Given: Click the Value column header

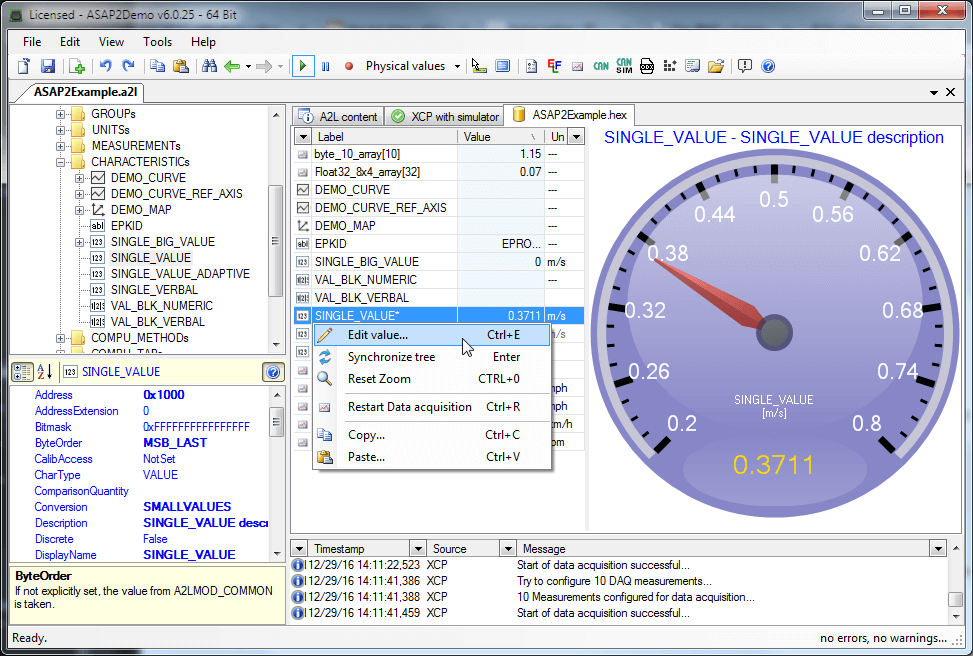Looking at the screenshot, I should pos(478,136).
